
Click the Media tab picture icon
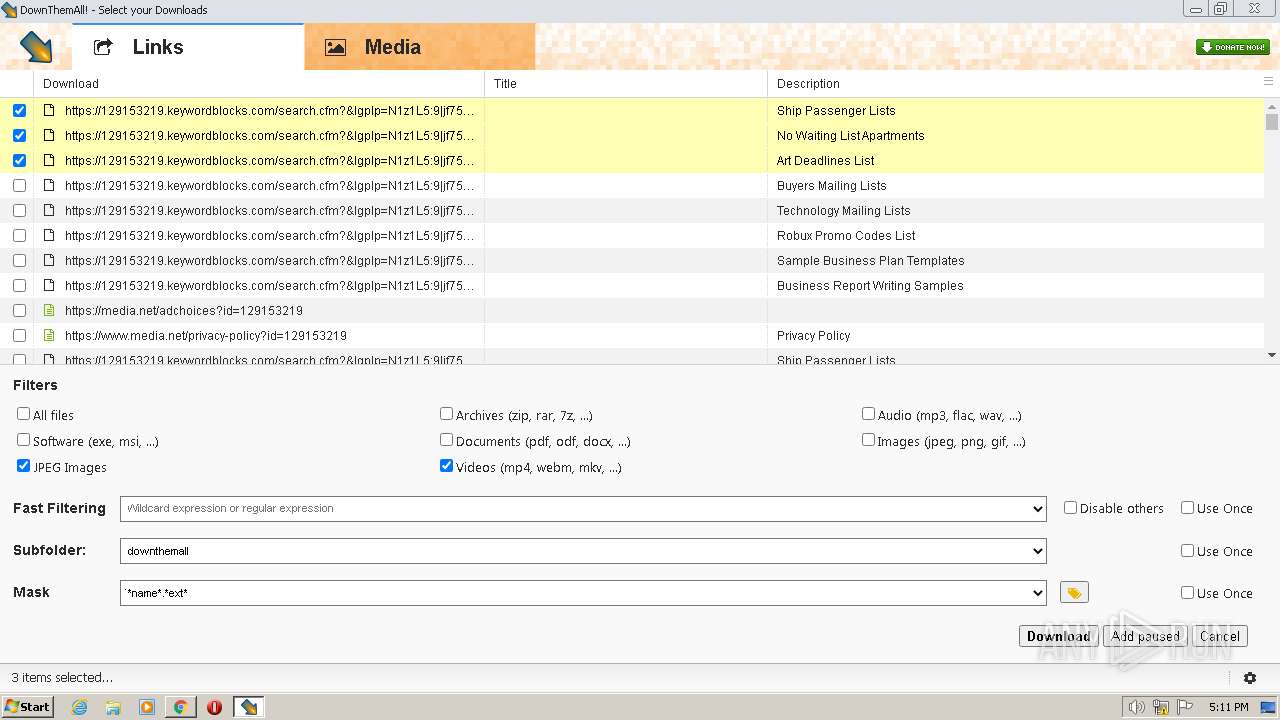pos(336,47)
